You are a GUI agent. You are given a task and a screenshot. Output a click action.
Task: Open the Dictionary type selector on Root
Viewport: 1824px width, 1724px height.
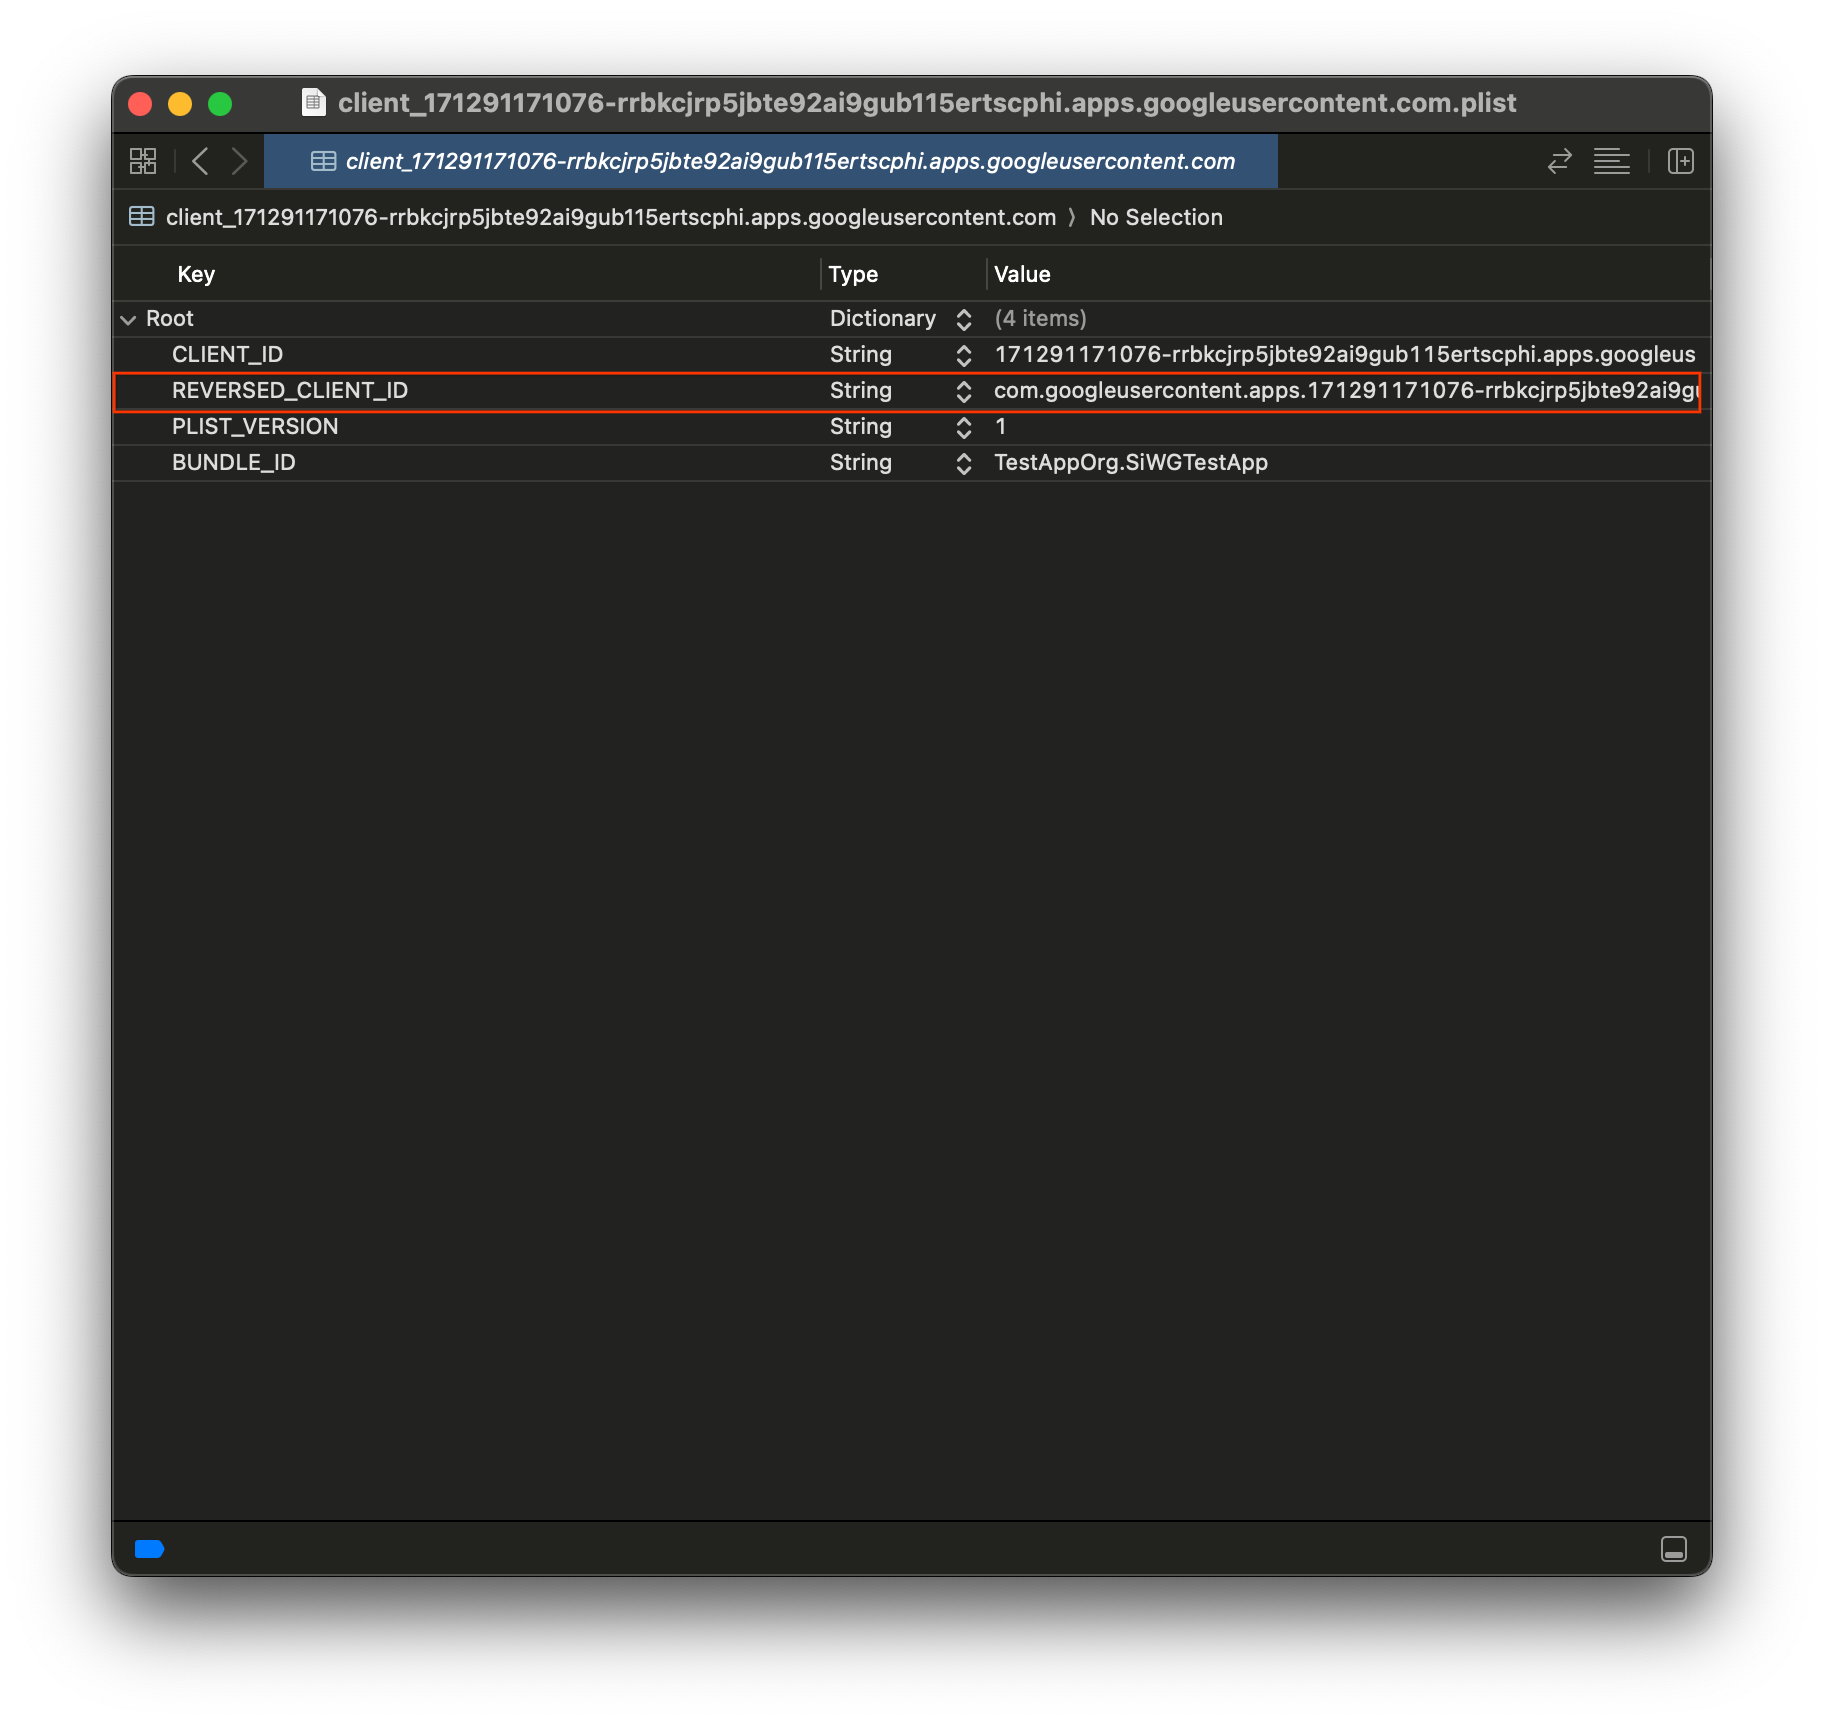tap(963, 319)
